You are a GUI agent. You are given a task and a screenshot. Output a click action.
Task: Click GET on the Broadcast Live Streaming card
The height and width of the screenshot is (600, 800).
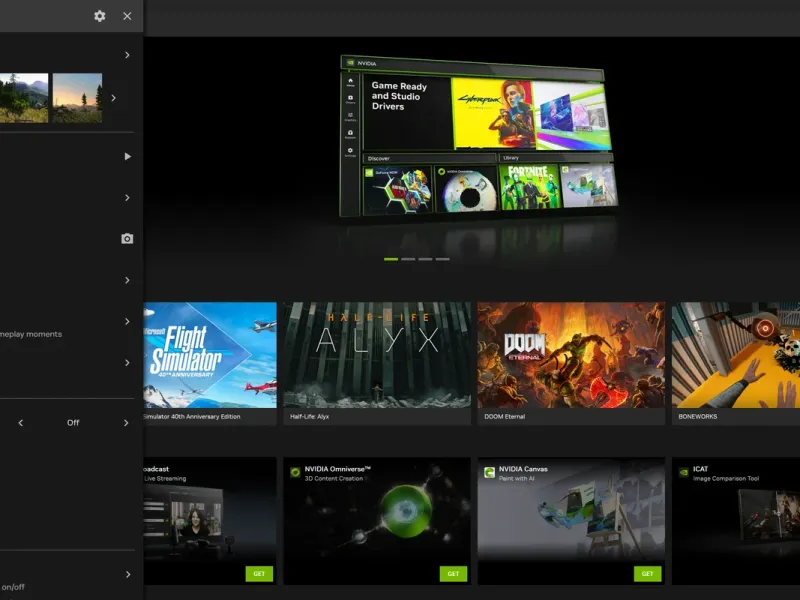point(259,574)
